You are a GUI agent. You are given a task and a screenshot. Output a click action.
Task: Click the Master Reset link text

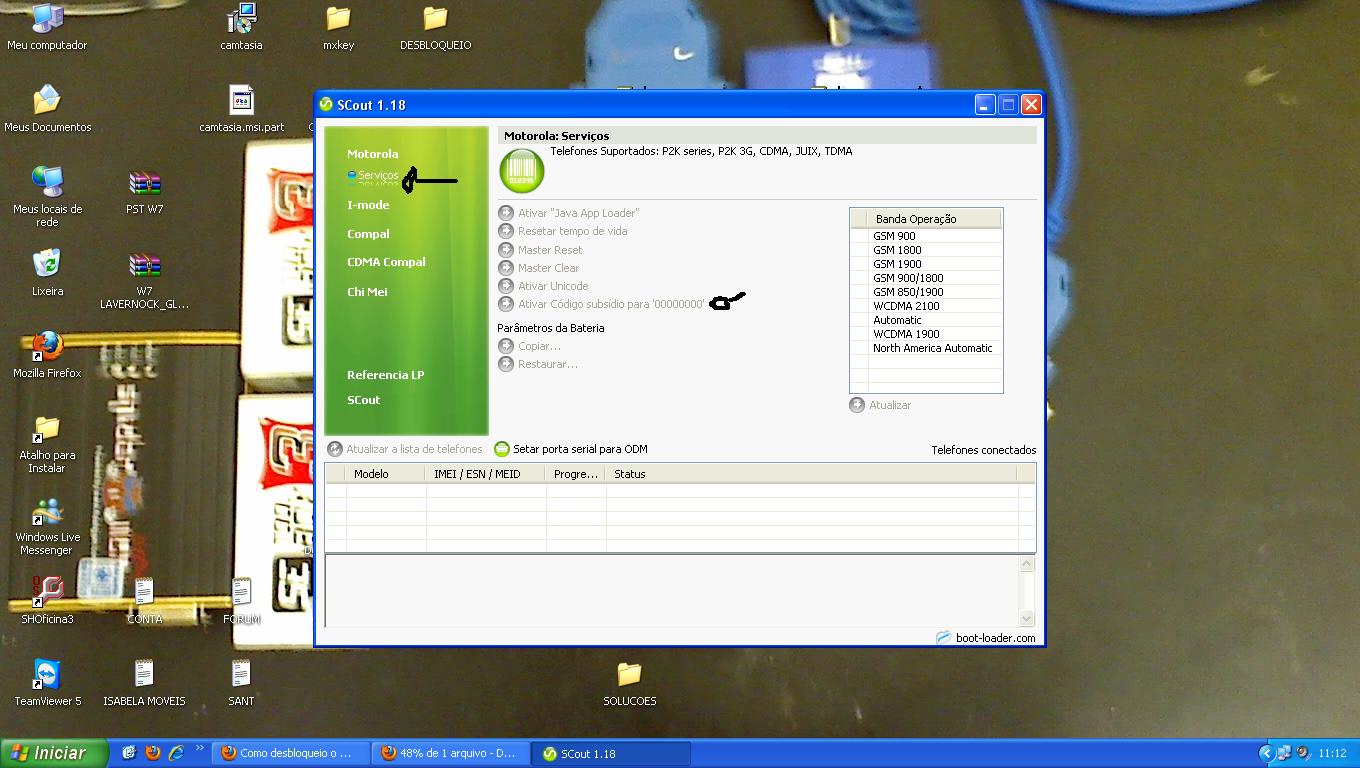click(x=550, y=250)
